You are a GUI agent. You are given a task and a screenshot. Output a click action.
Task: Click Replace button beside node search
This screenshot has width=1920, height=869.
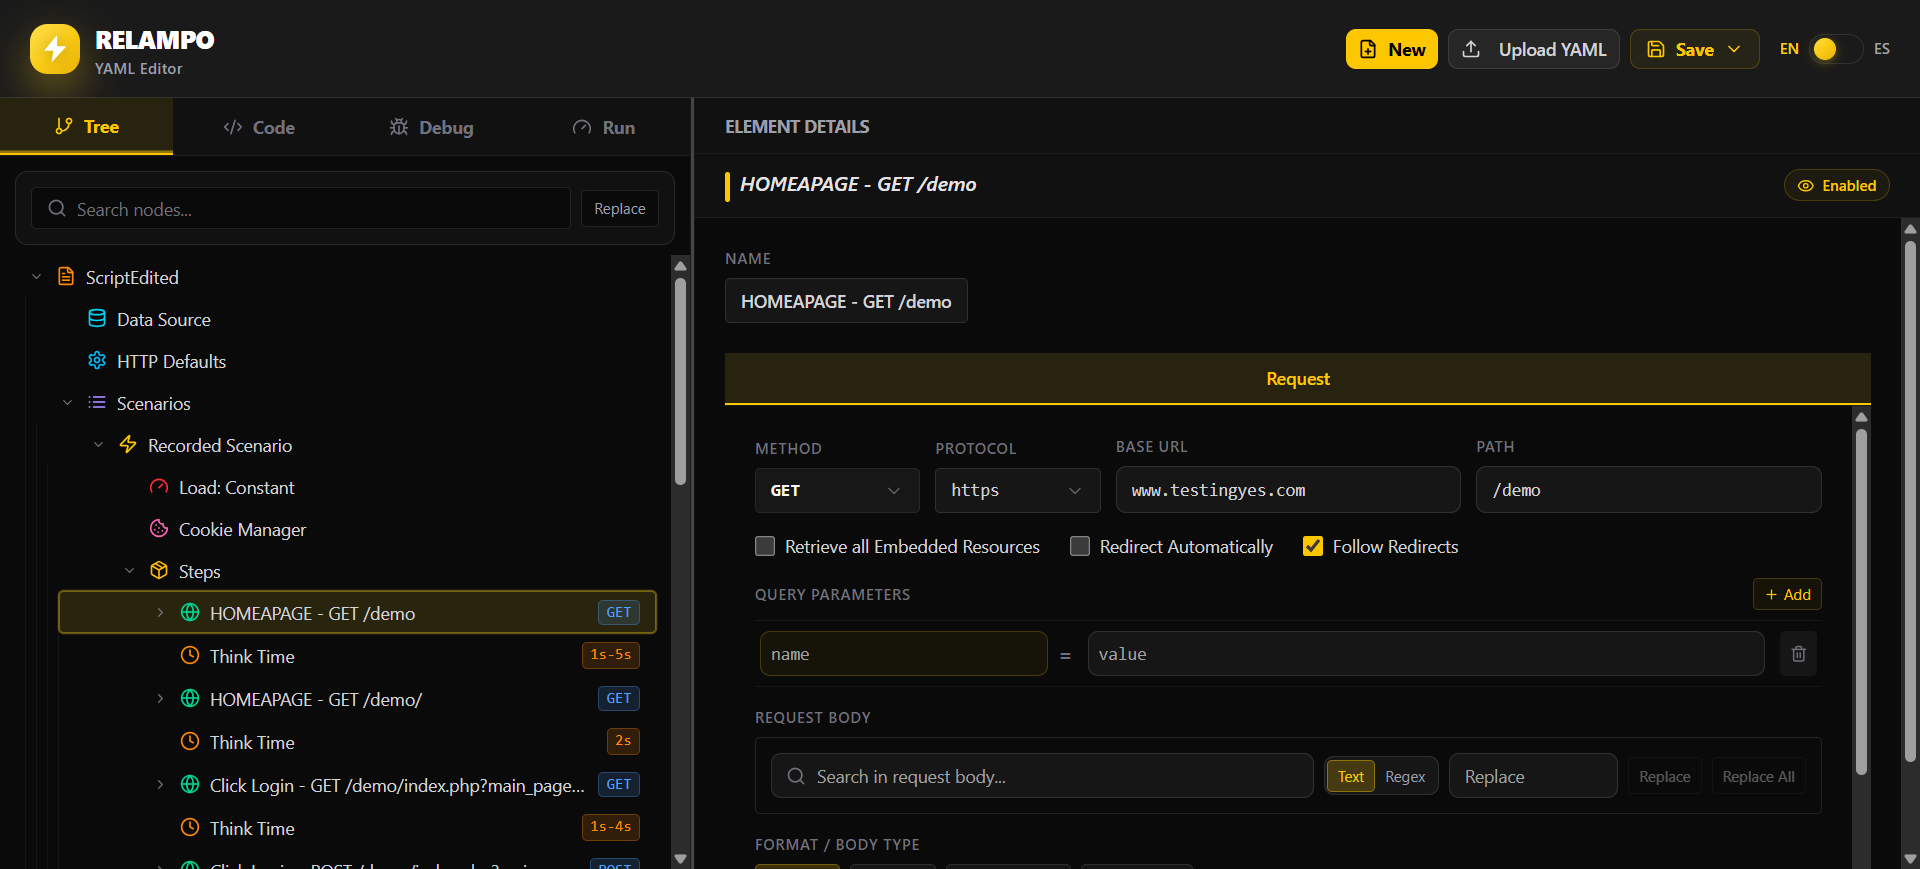pyautogui.click(x=620, y=209)
